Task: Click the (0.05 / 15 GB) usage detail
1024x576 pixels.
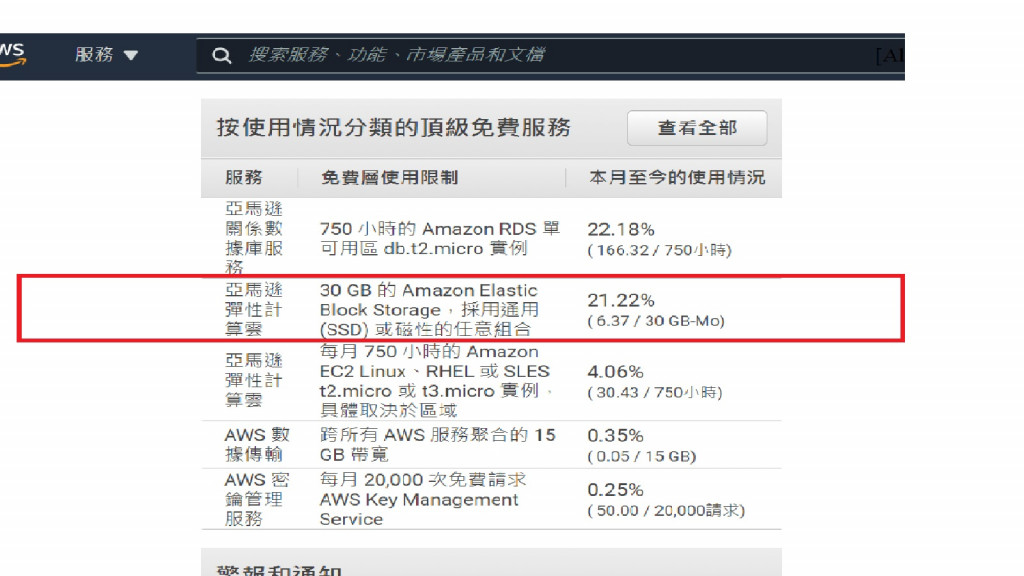Action: click(642, 456)
